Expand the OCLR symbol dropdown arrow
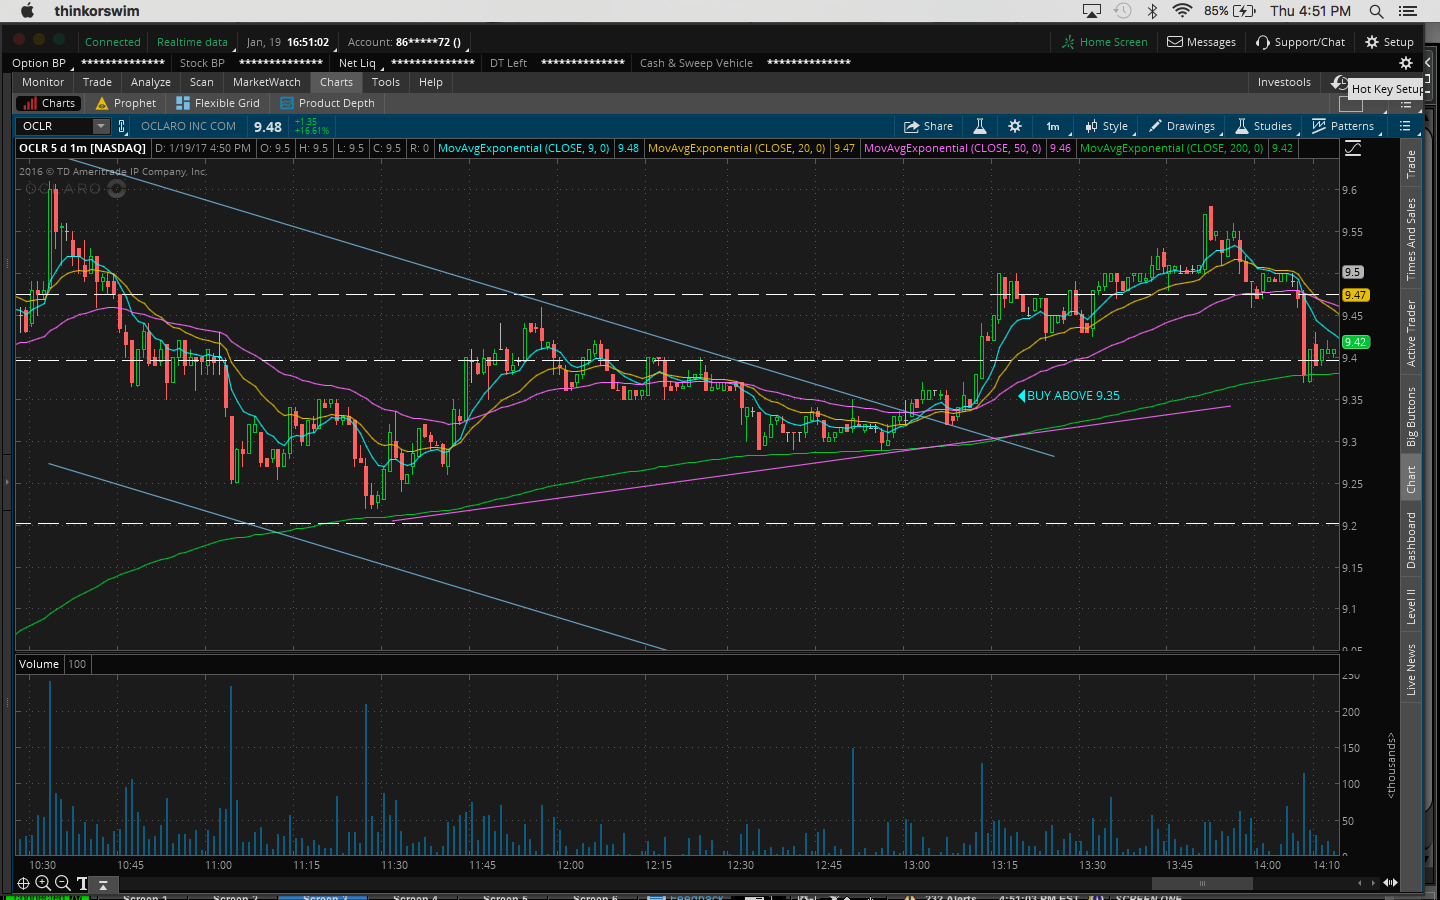 click(x=101, y=126)
